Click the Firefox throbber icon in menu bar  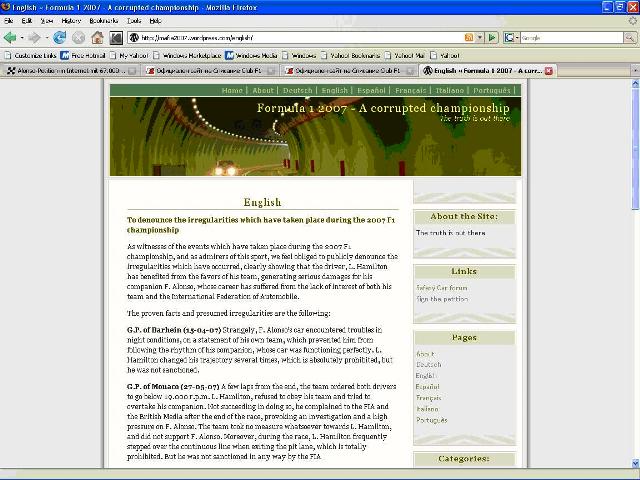633,21
